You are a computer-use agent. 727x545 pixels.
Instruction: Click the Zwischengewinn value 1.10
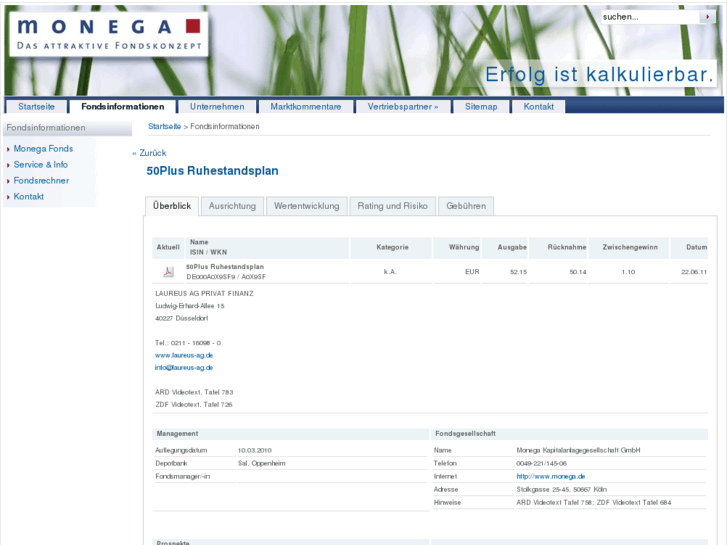tap(628, 272)
